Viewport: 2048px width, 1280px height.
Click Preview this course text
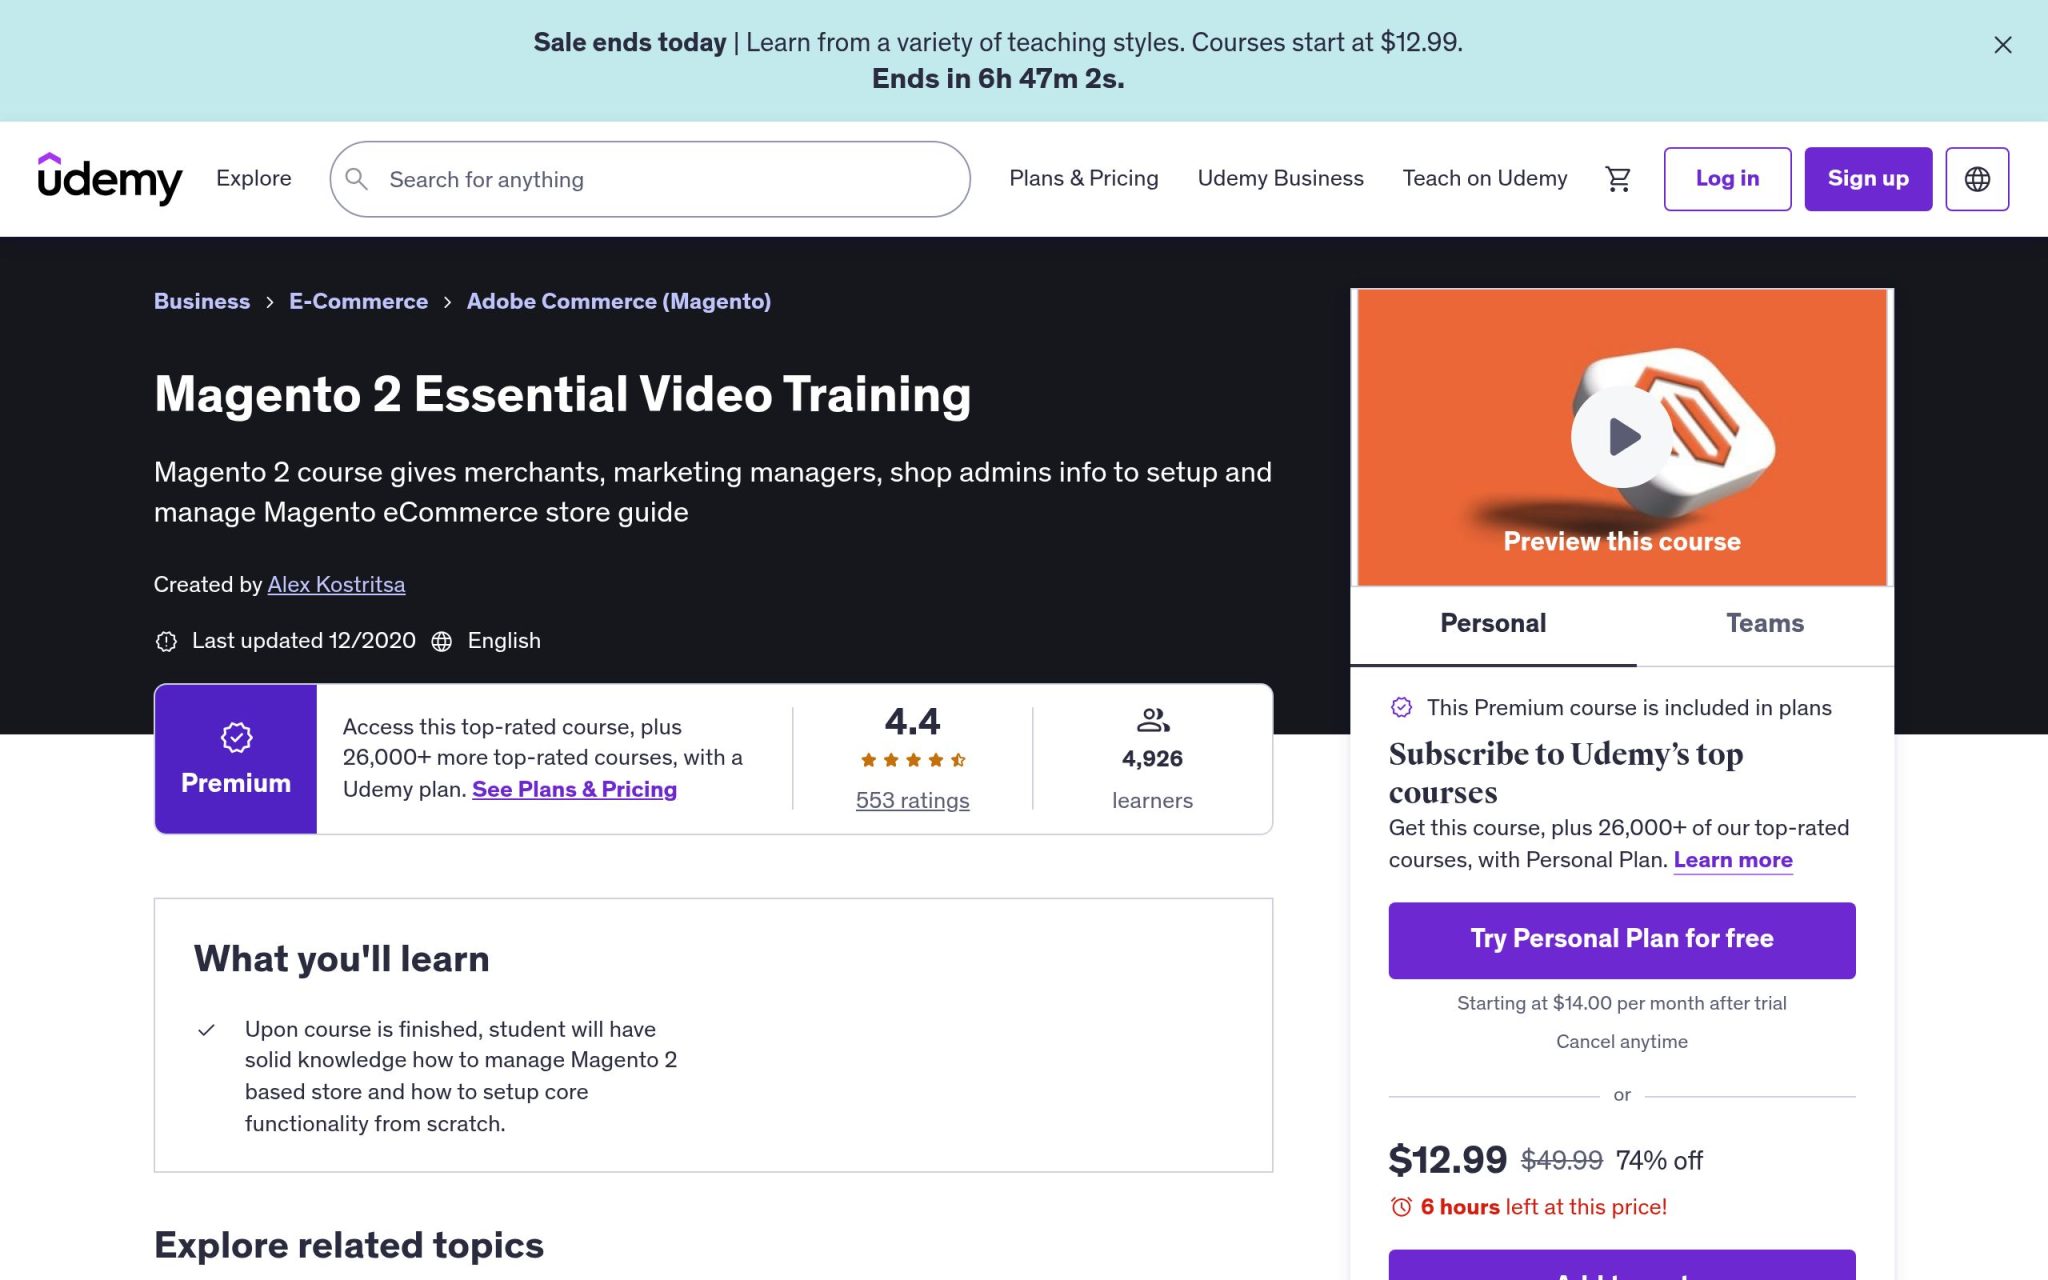click(x=1621, y=541)
